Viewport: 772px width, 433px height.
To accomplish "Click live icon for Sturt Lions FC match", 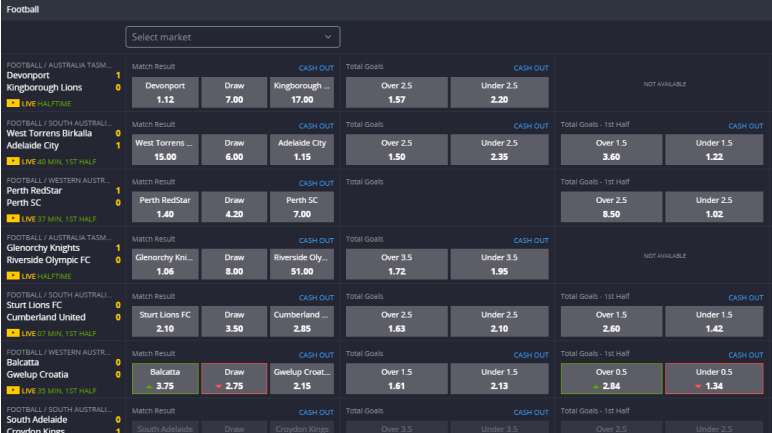I will tap(12, 333).
